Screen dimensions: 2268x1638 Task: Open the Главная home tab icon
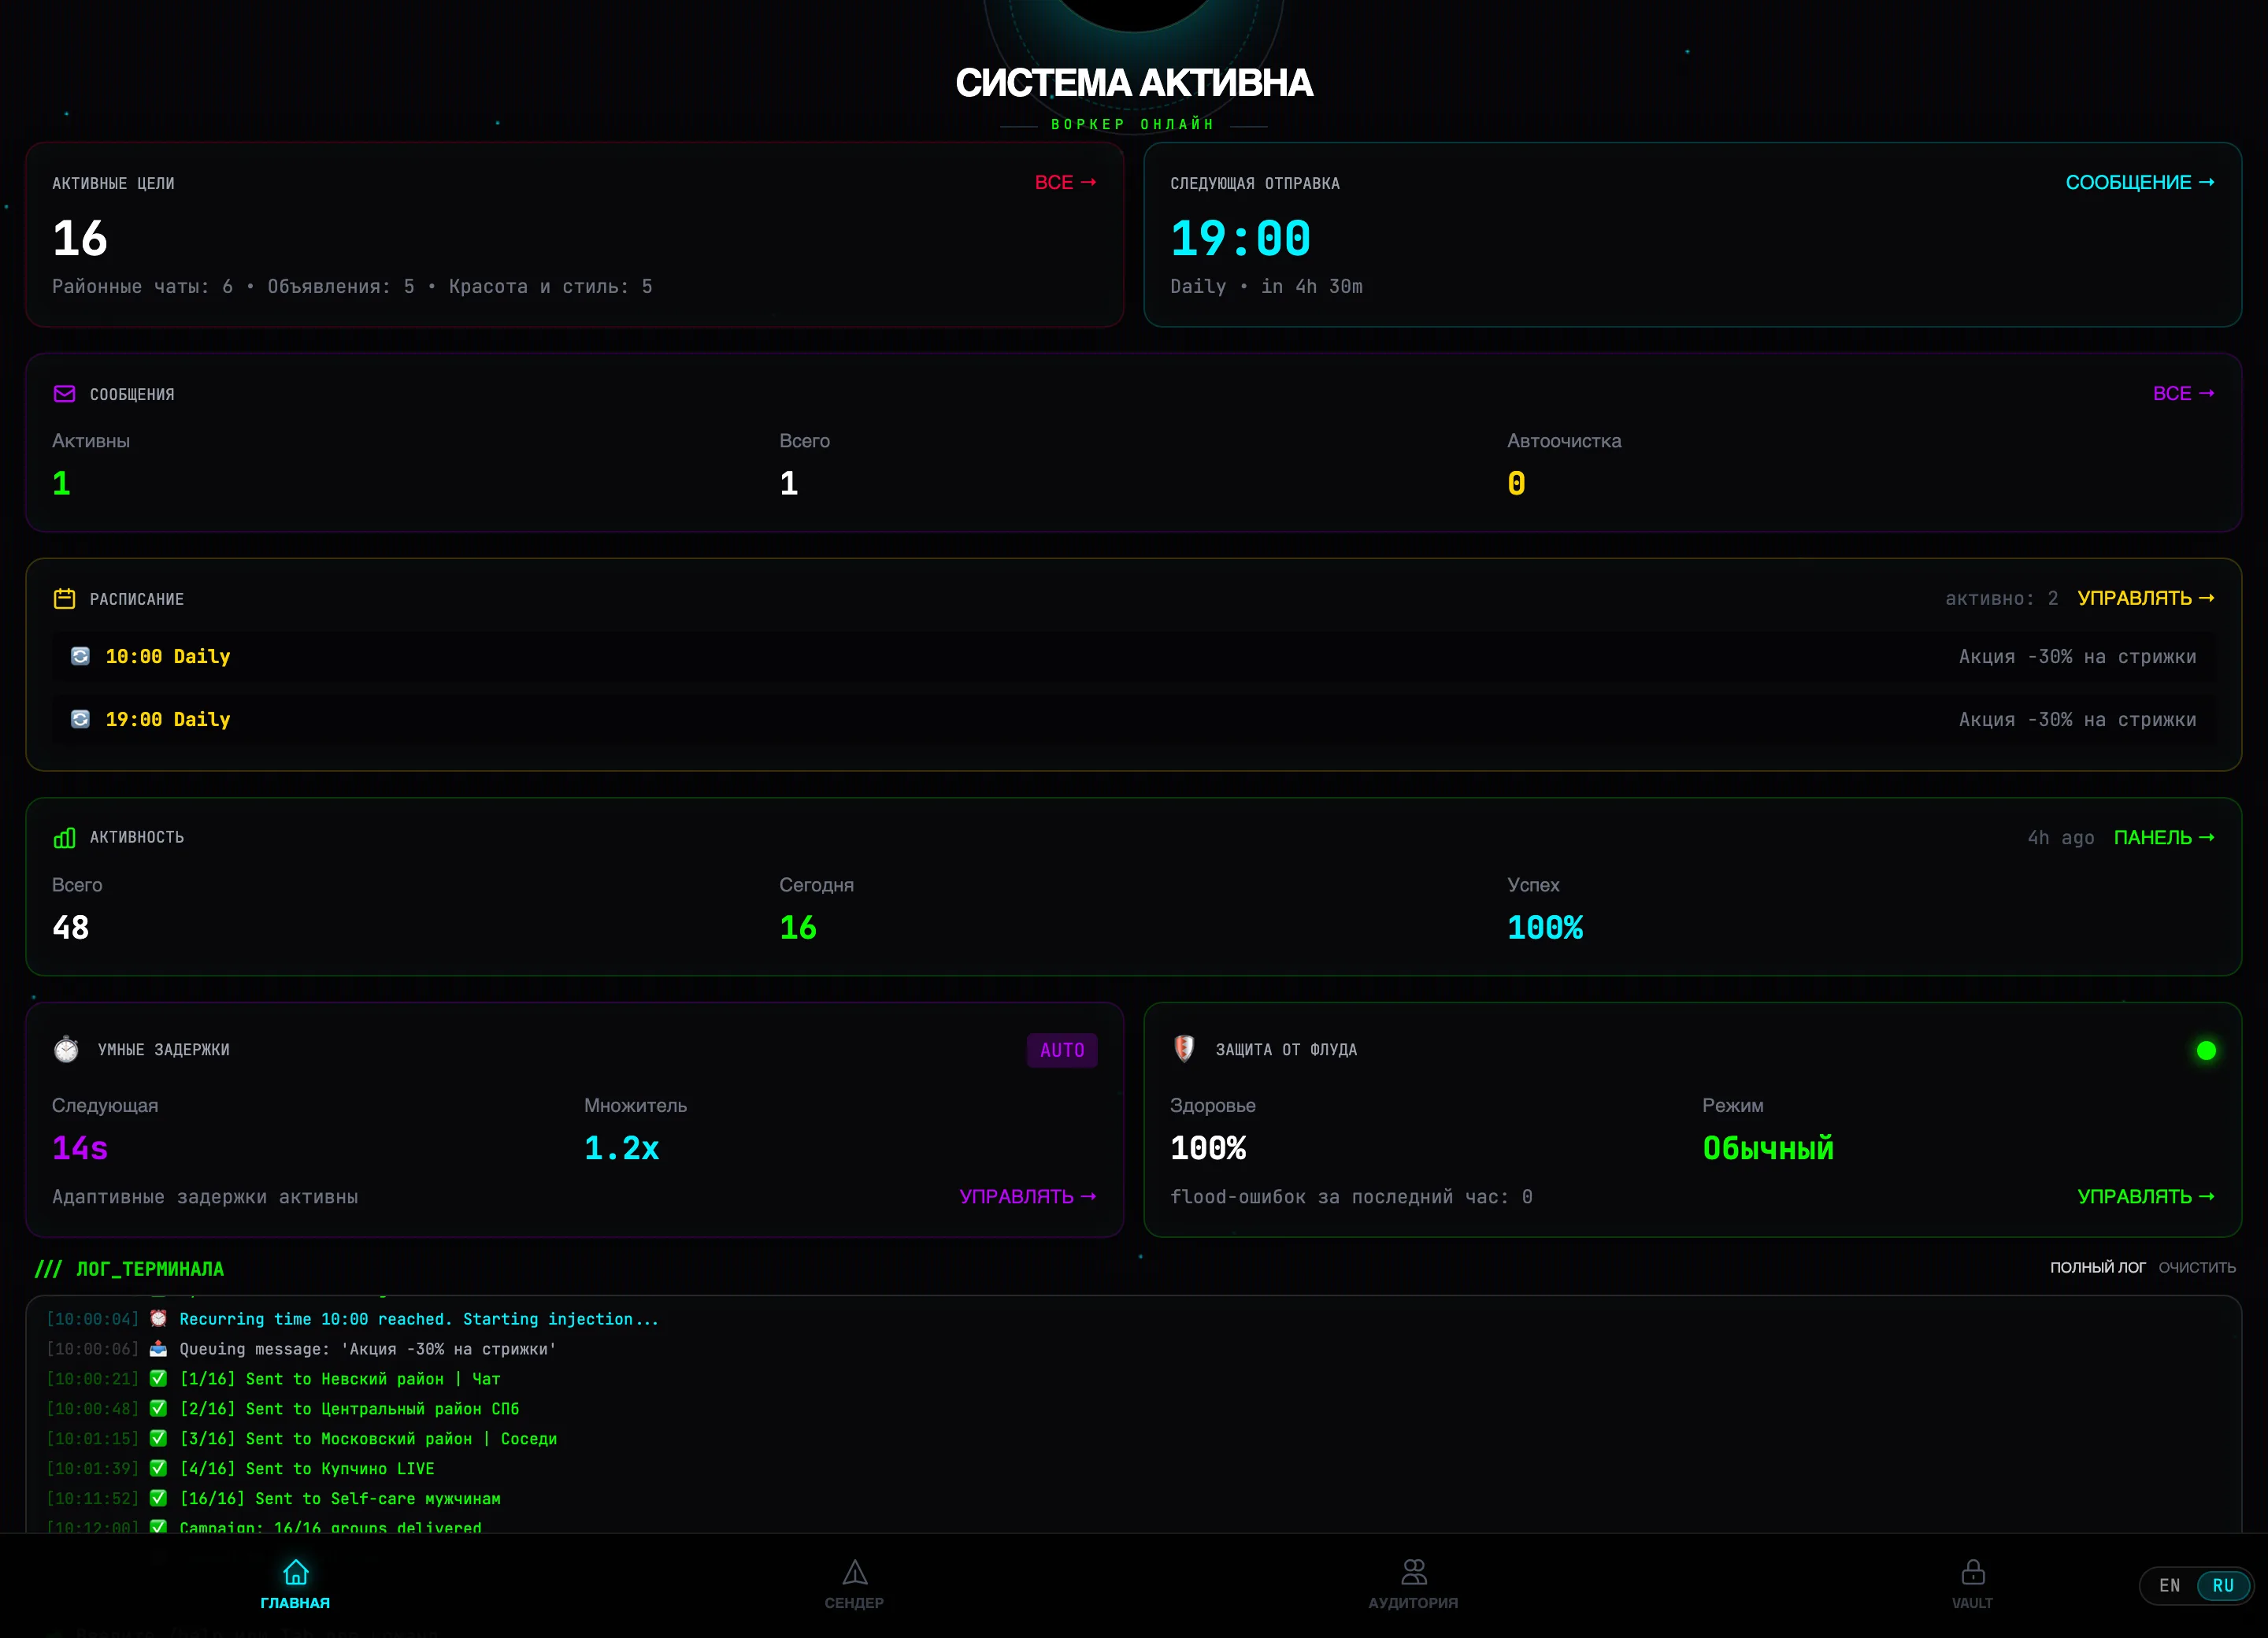pos(295,1572)
